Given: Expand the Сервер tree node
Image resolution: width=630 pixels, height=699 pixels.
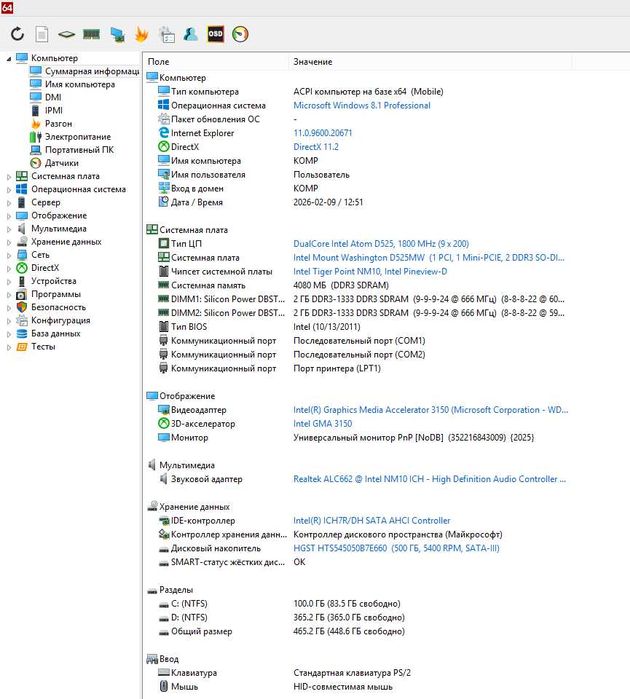Looking at the screenshot, I should [8, 203].
